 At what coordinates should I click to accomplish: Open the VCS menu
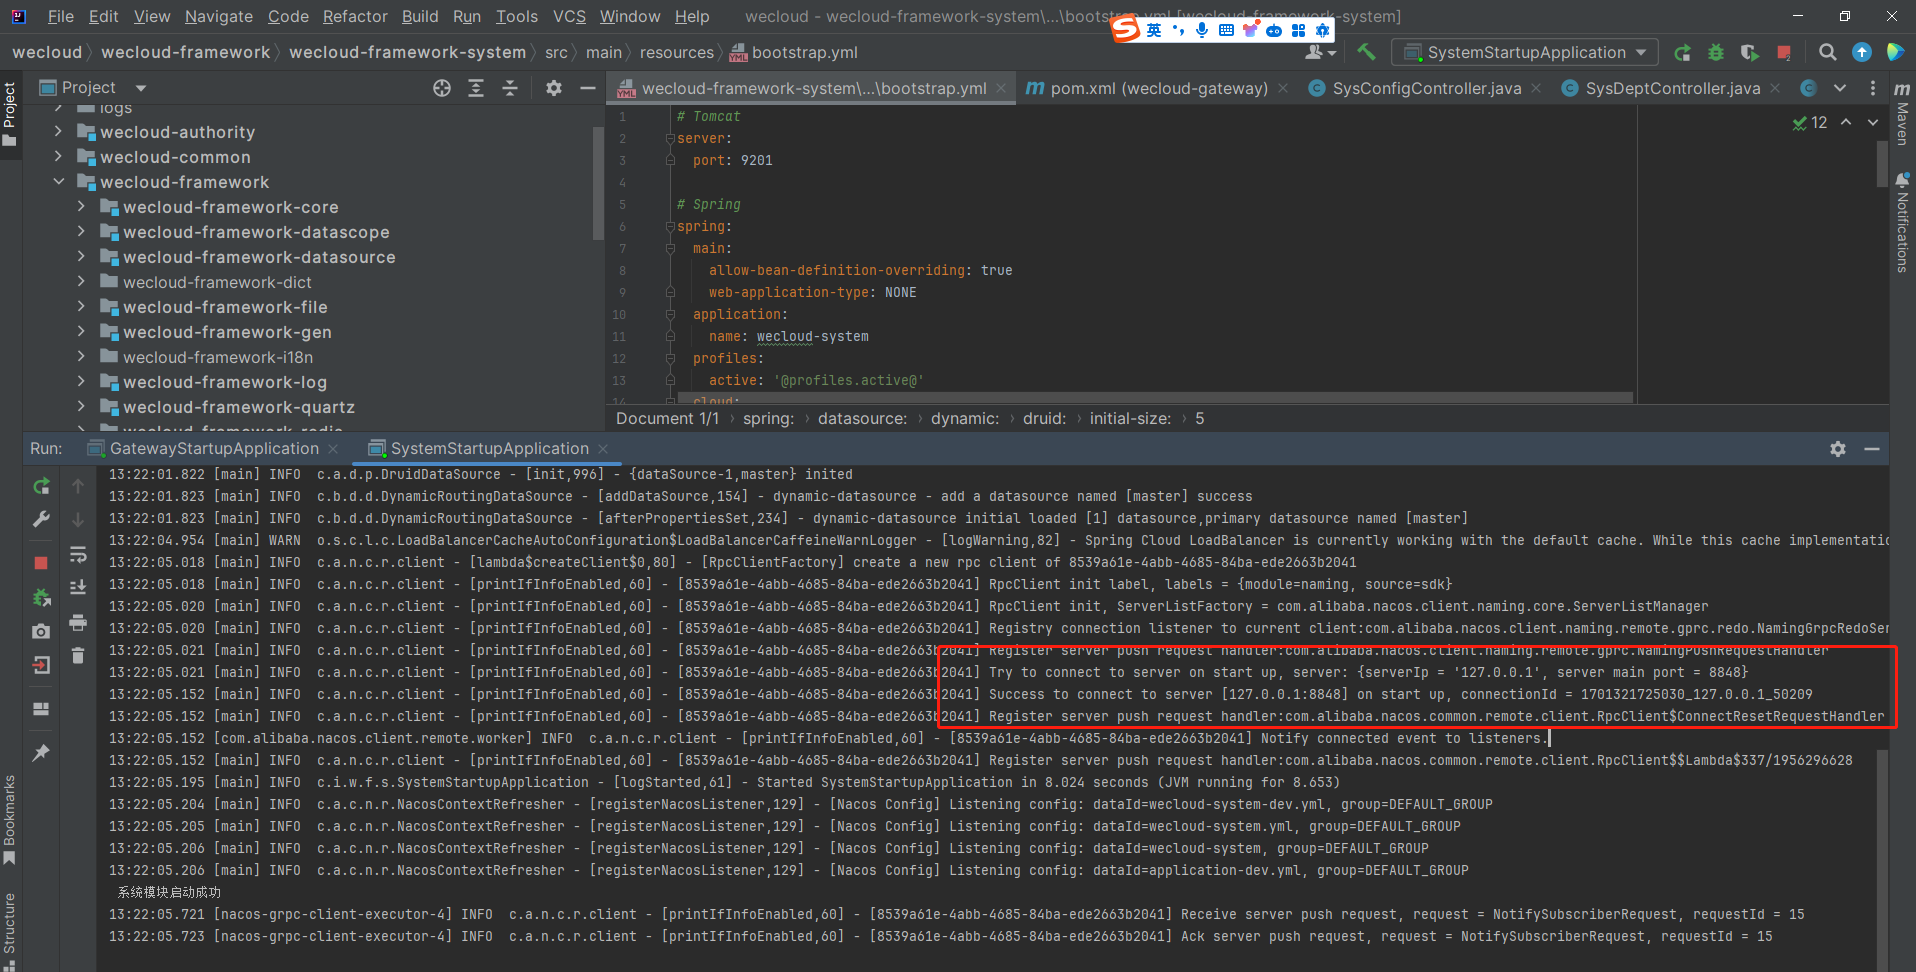569,16
